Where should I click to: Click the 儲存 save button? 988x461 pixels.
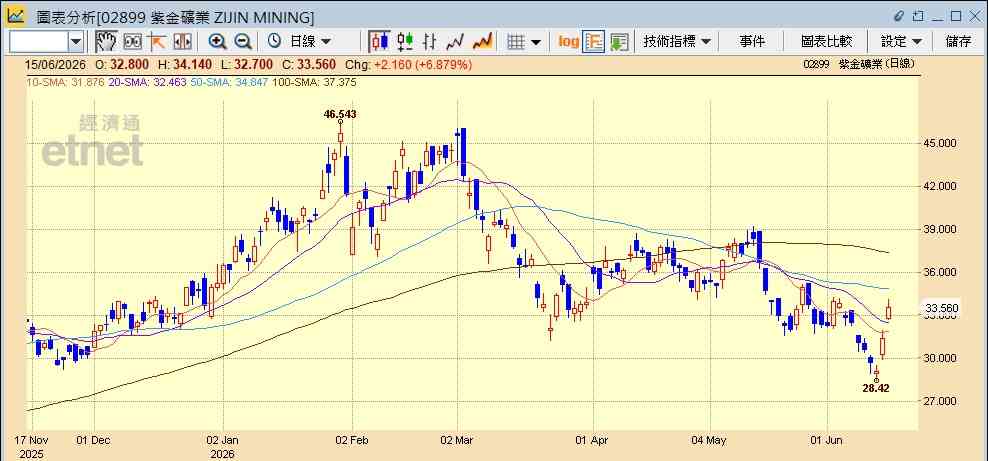pyautogui.click(x=958, y=42)
